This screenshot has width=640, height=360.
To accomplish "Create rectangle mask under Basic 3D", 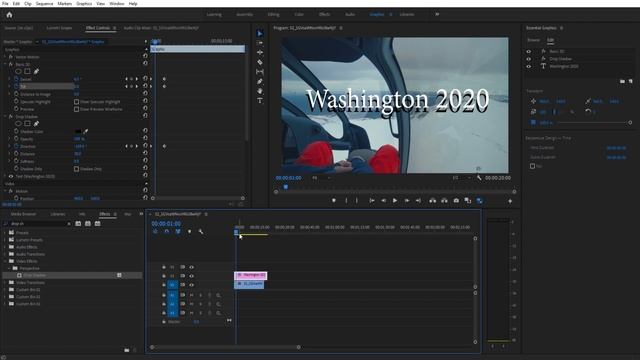I will (27, 71).
